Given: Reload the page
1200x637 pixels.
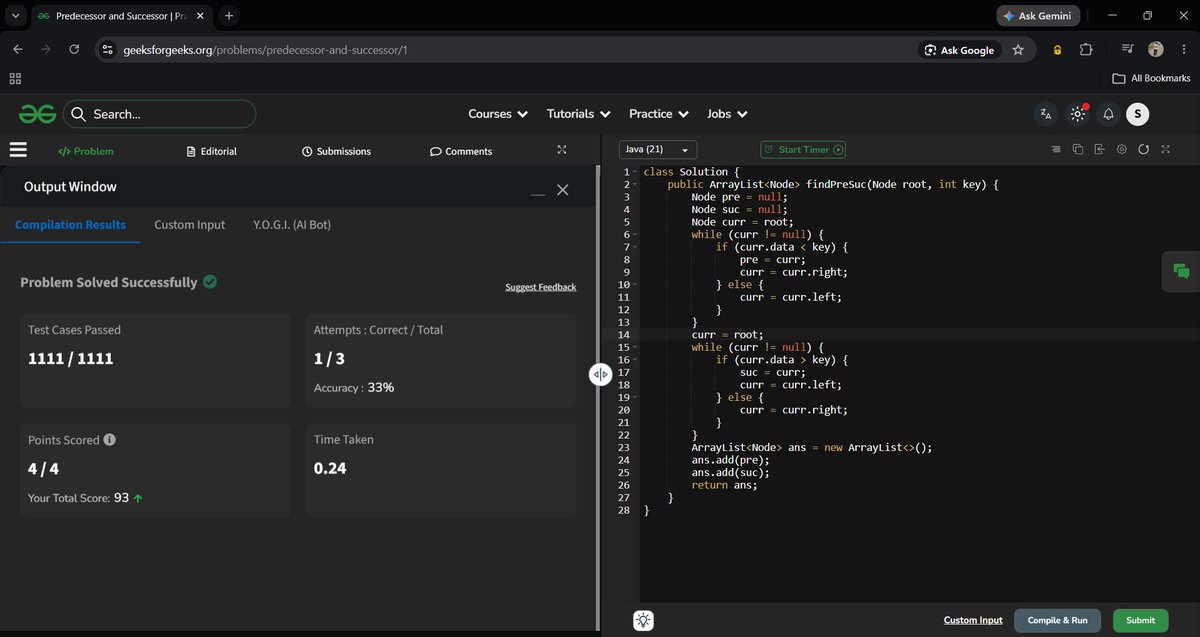Looking at the screenshot, I should [x=74, y=50].
